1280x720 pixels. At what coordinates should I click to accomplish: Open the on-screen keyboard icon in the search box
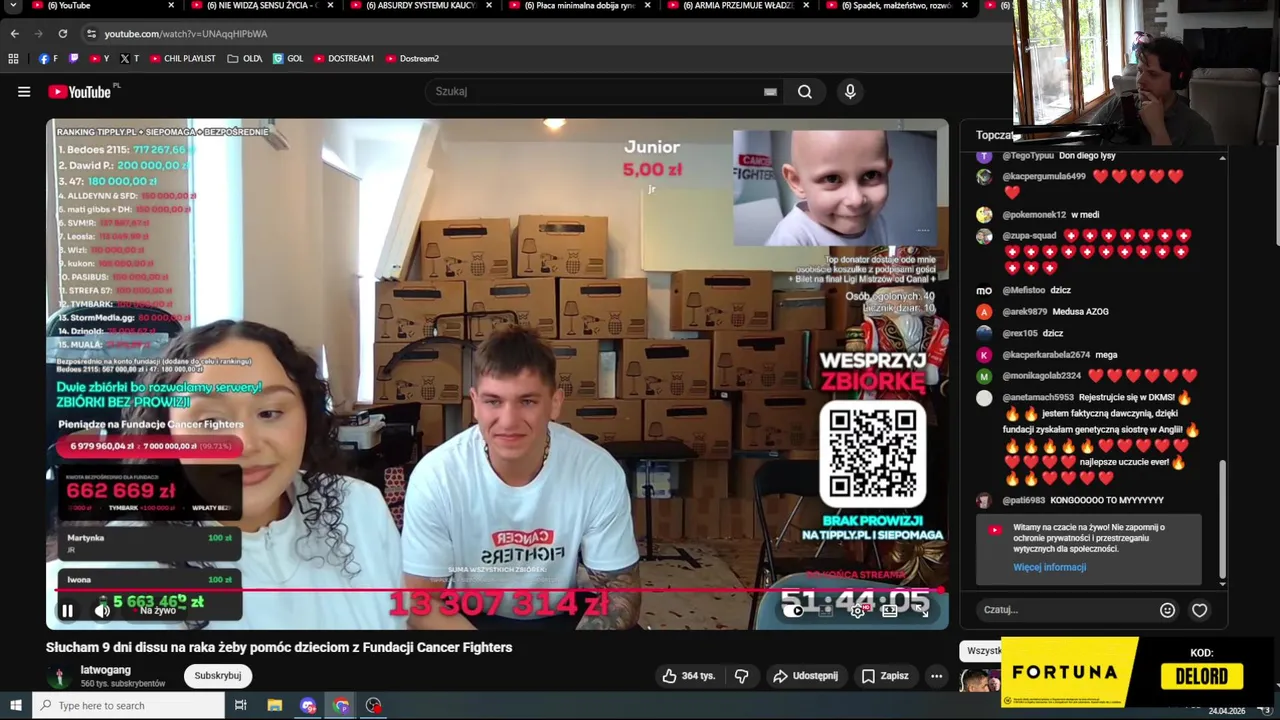tap(770, 92)
